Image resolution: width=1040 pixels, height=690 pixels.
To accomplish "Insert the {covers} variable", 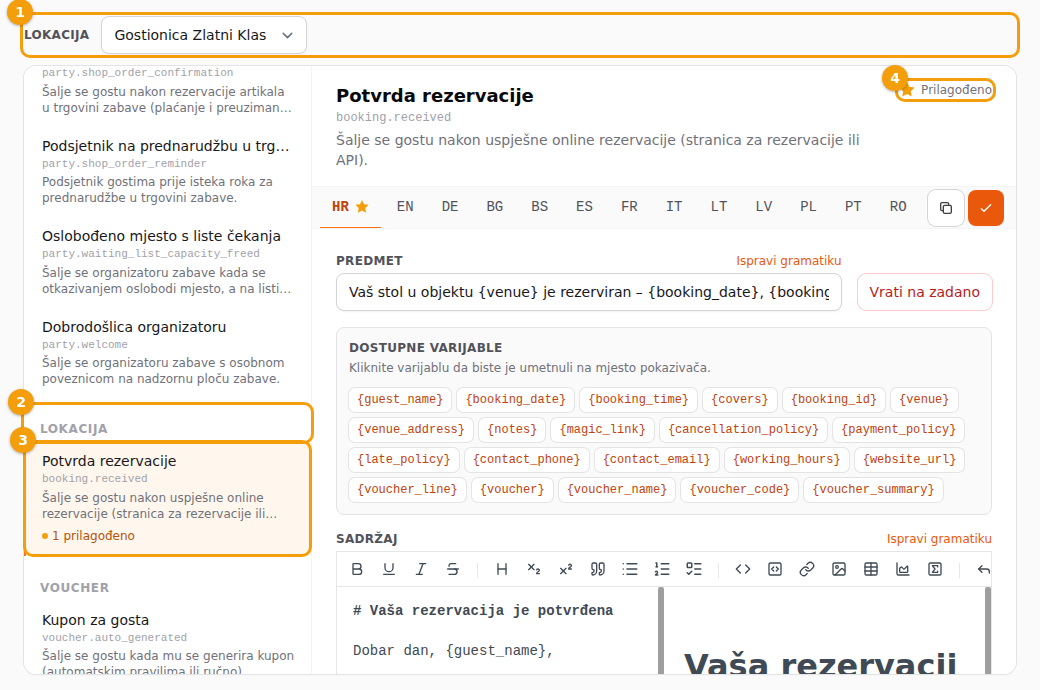I will coord(740,399).
